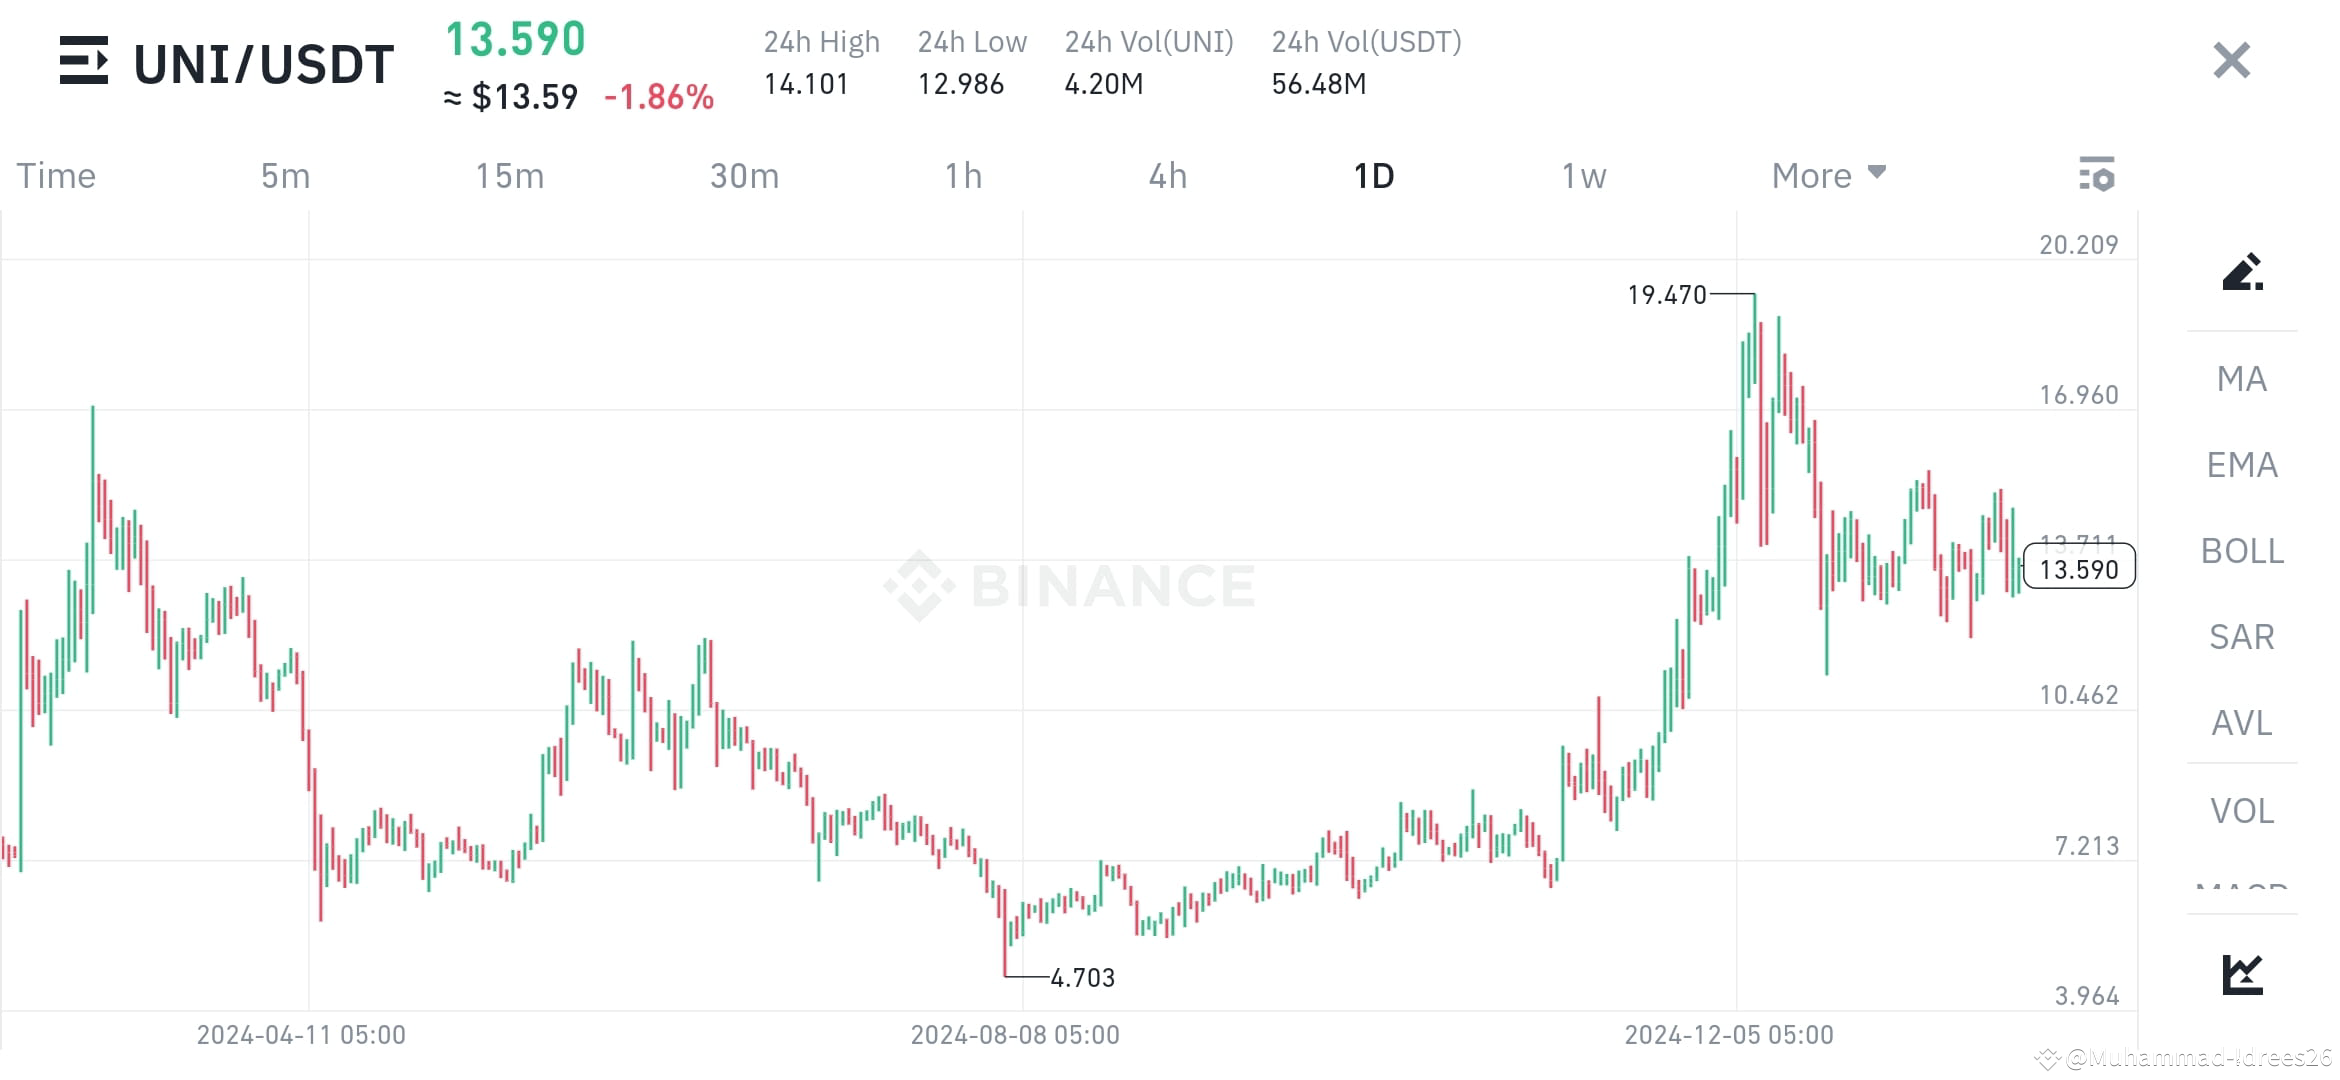Image resolution: width=2340 pixels, height=1080 pixels.
Task: Show the AVL indicator
Action: pyautogui.click(x=2240, y=723)
